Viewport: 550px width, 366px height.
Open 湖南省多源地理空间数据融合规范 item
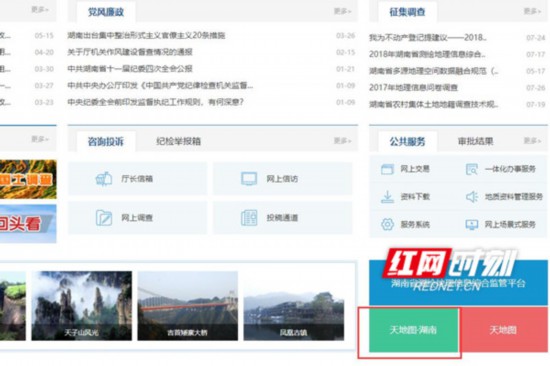[x=434, y=71]
